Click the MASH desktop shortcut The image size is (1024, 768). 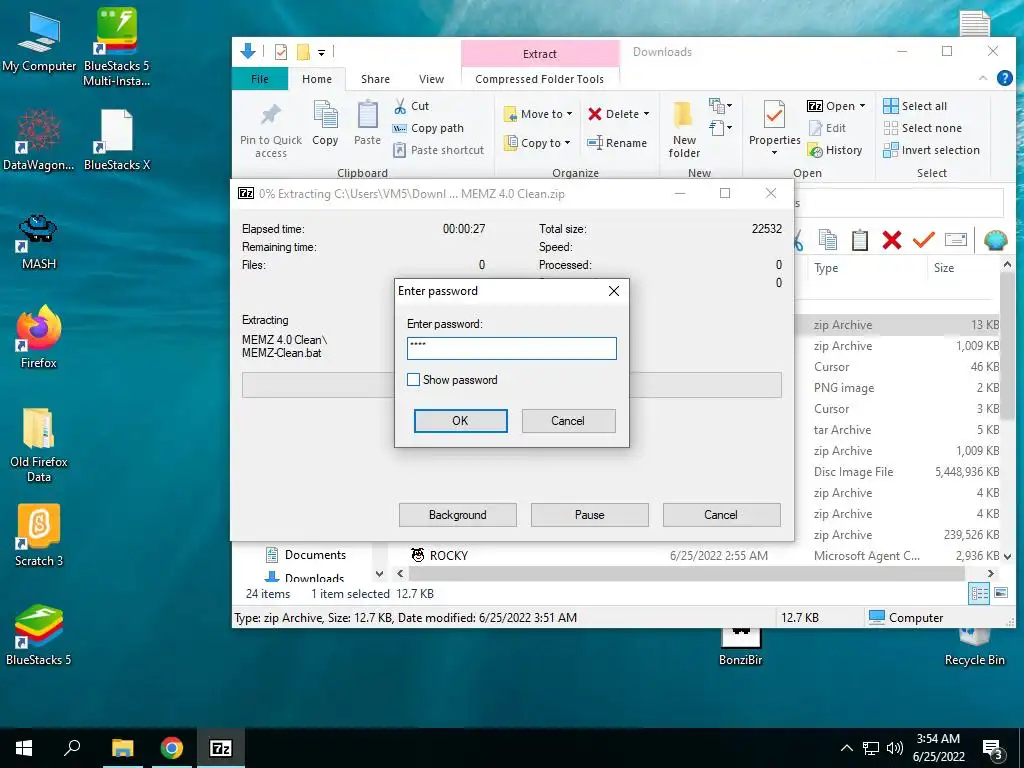39,241
